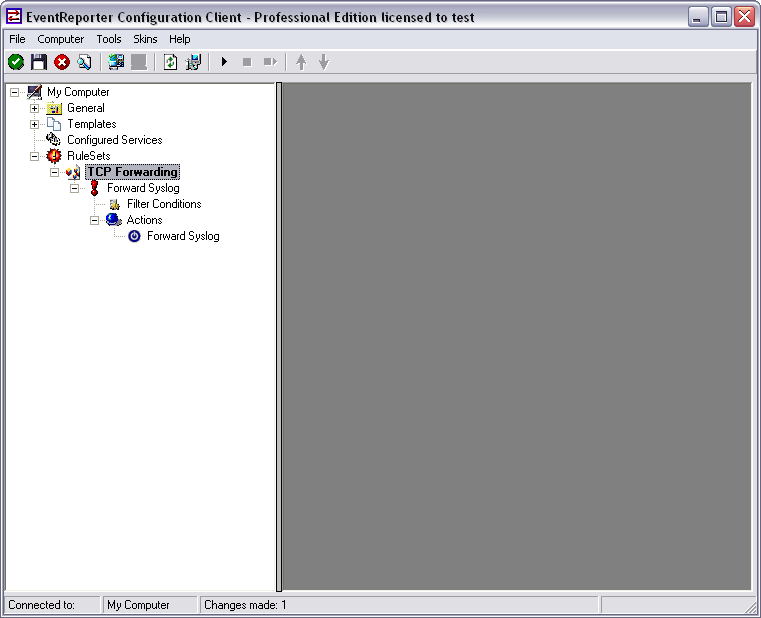
Task: Collapse the RuleSets tree node
Action: (34, 156)
